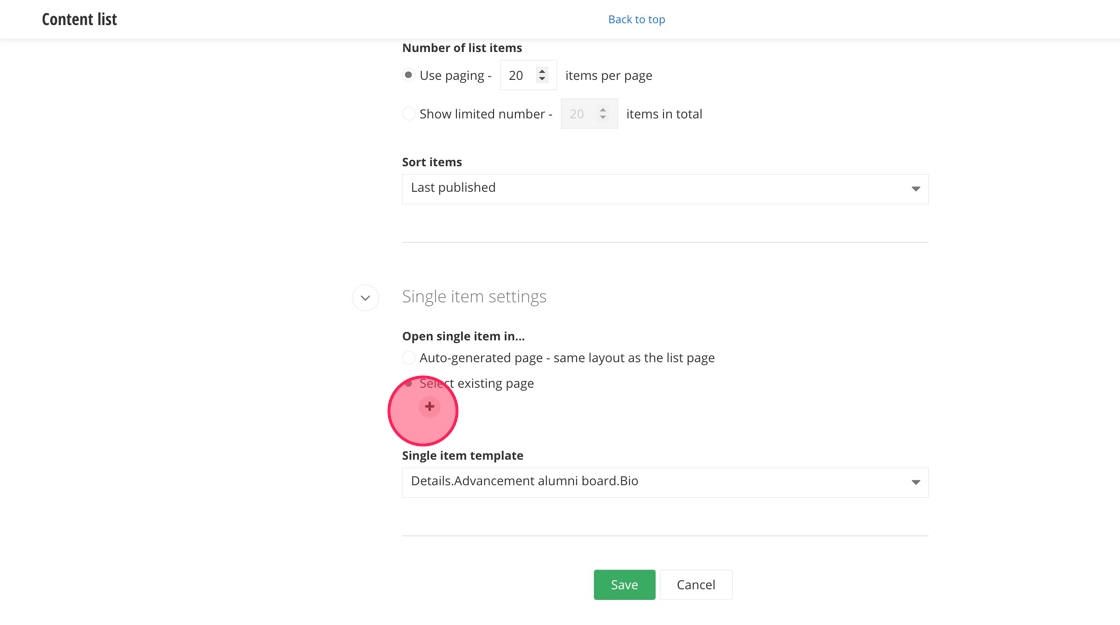Click the items in total number field
Image resolution: width=1120 pixels, height=625 pixels.
[579, 114]
